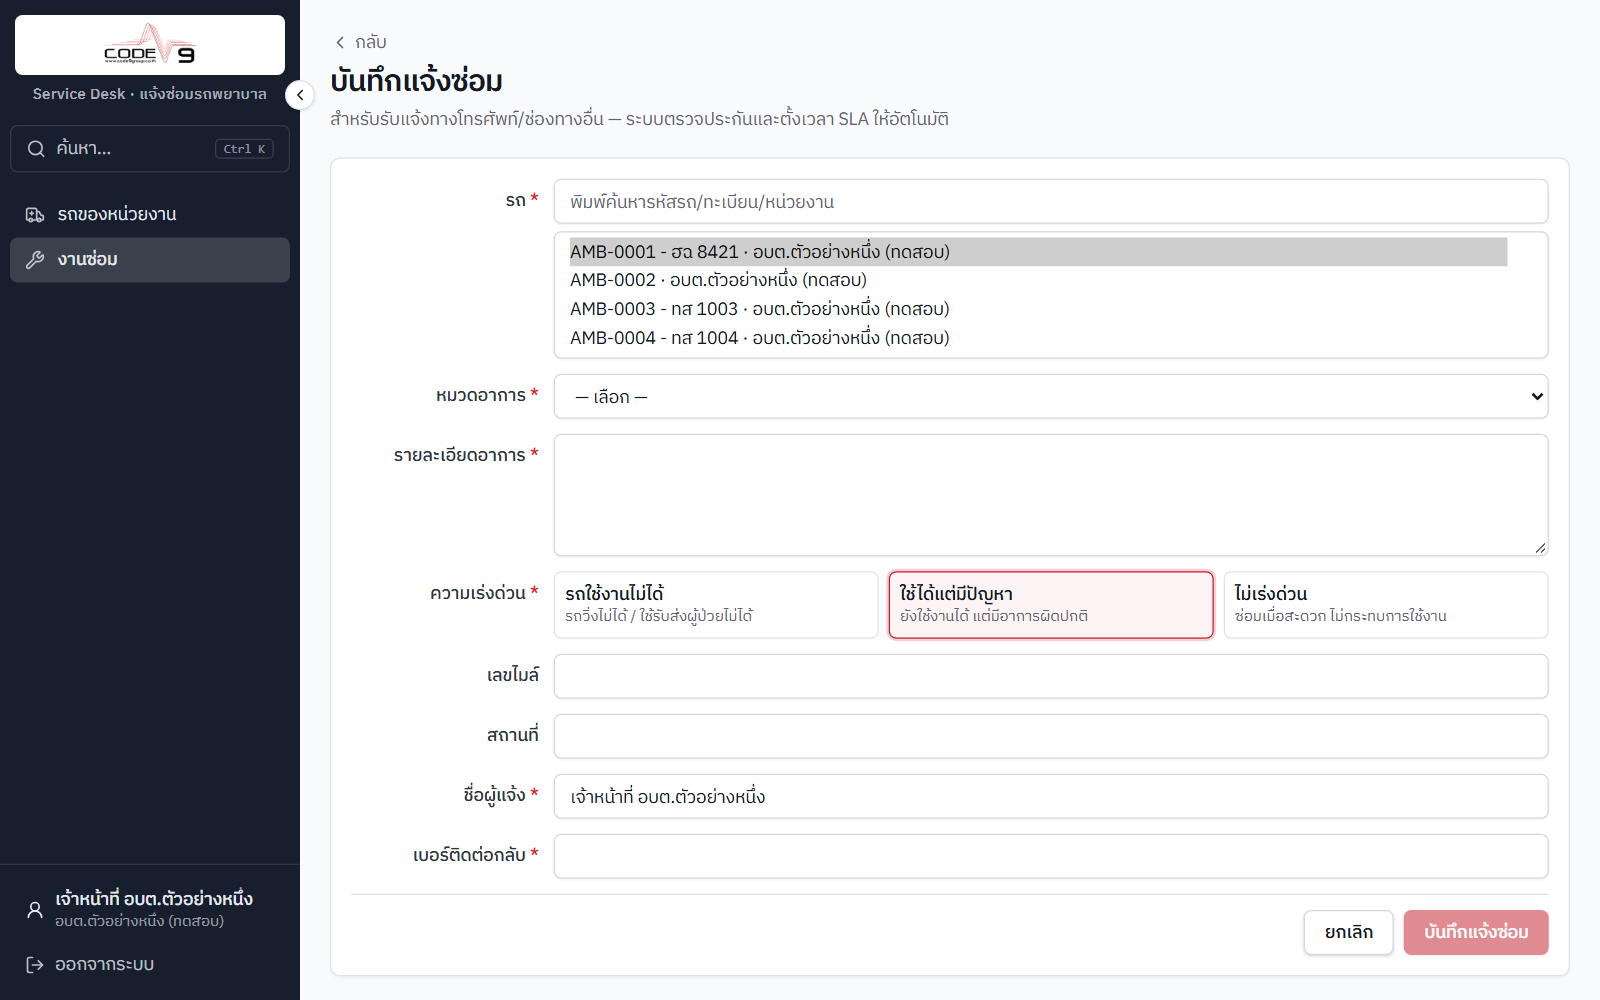Click the back chevron next to กลับ
This screenshot has height=1000, width=1600.
click(340, 42)
